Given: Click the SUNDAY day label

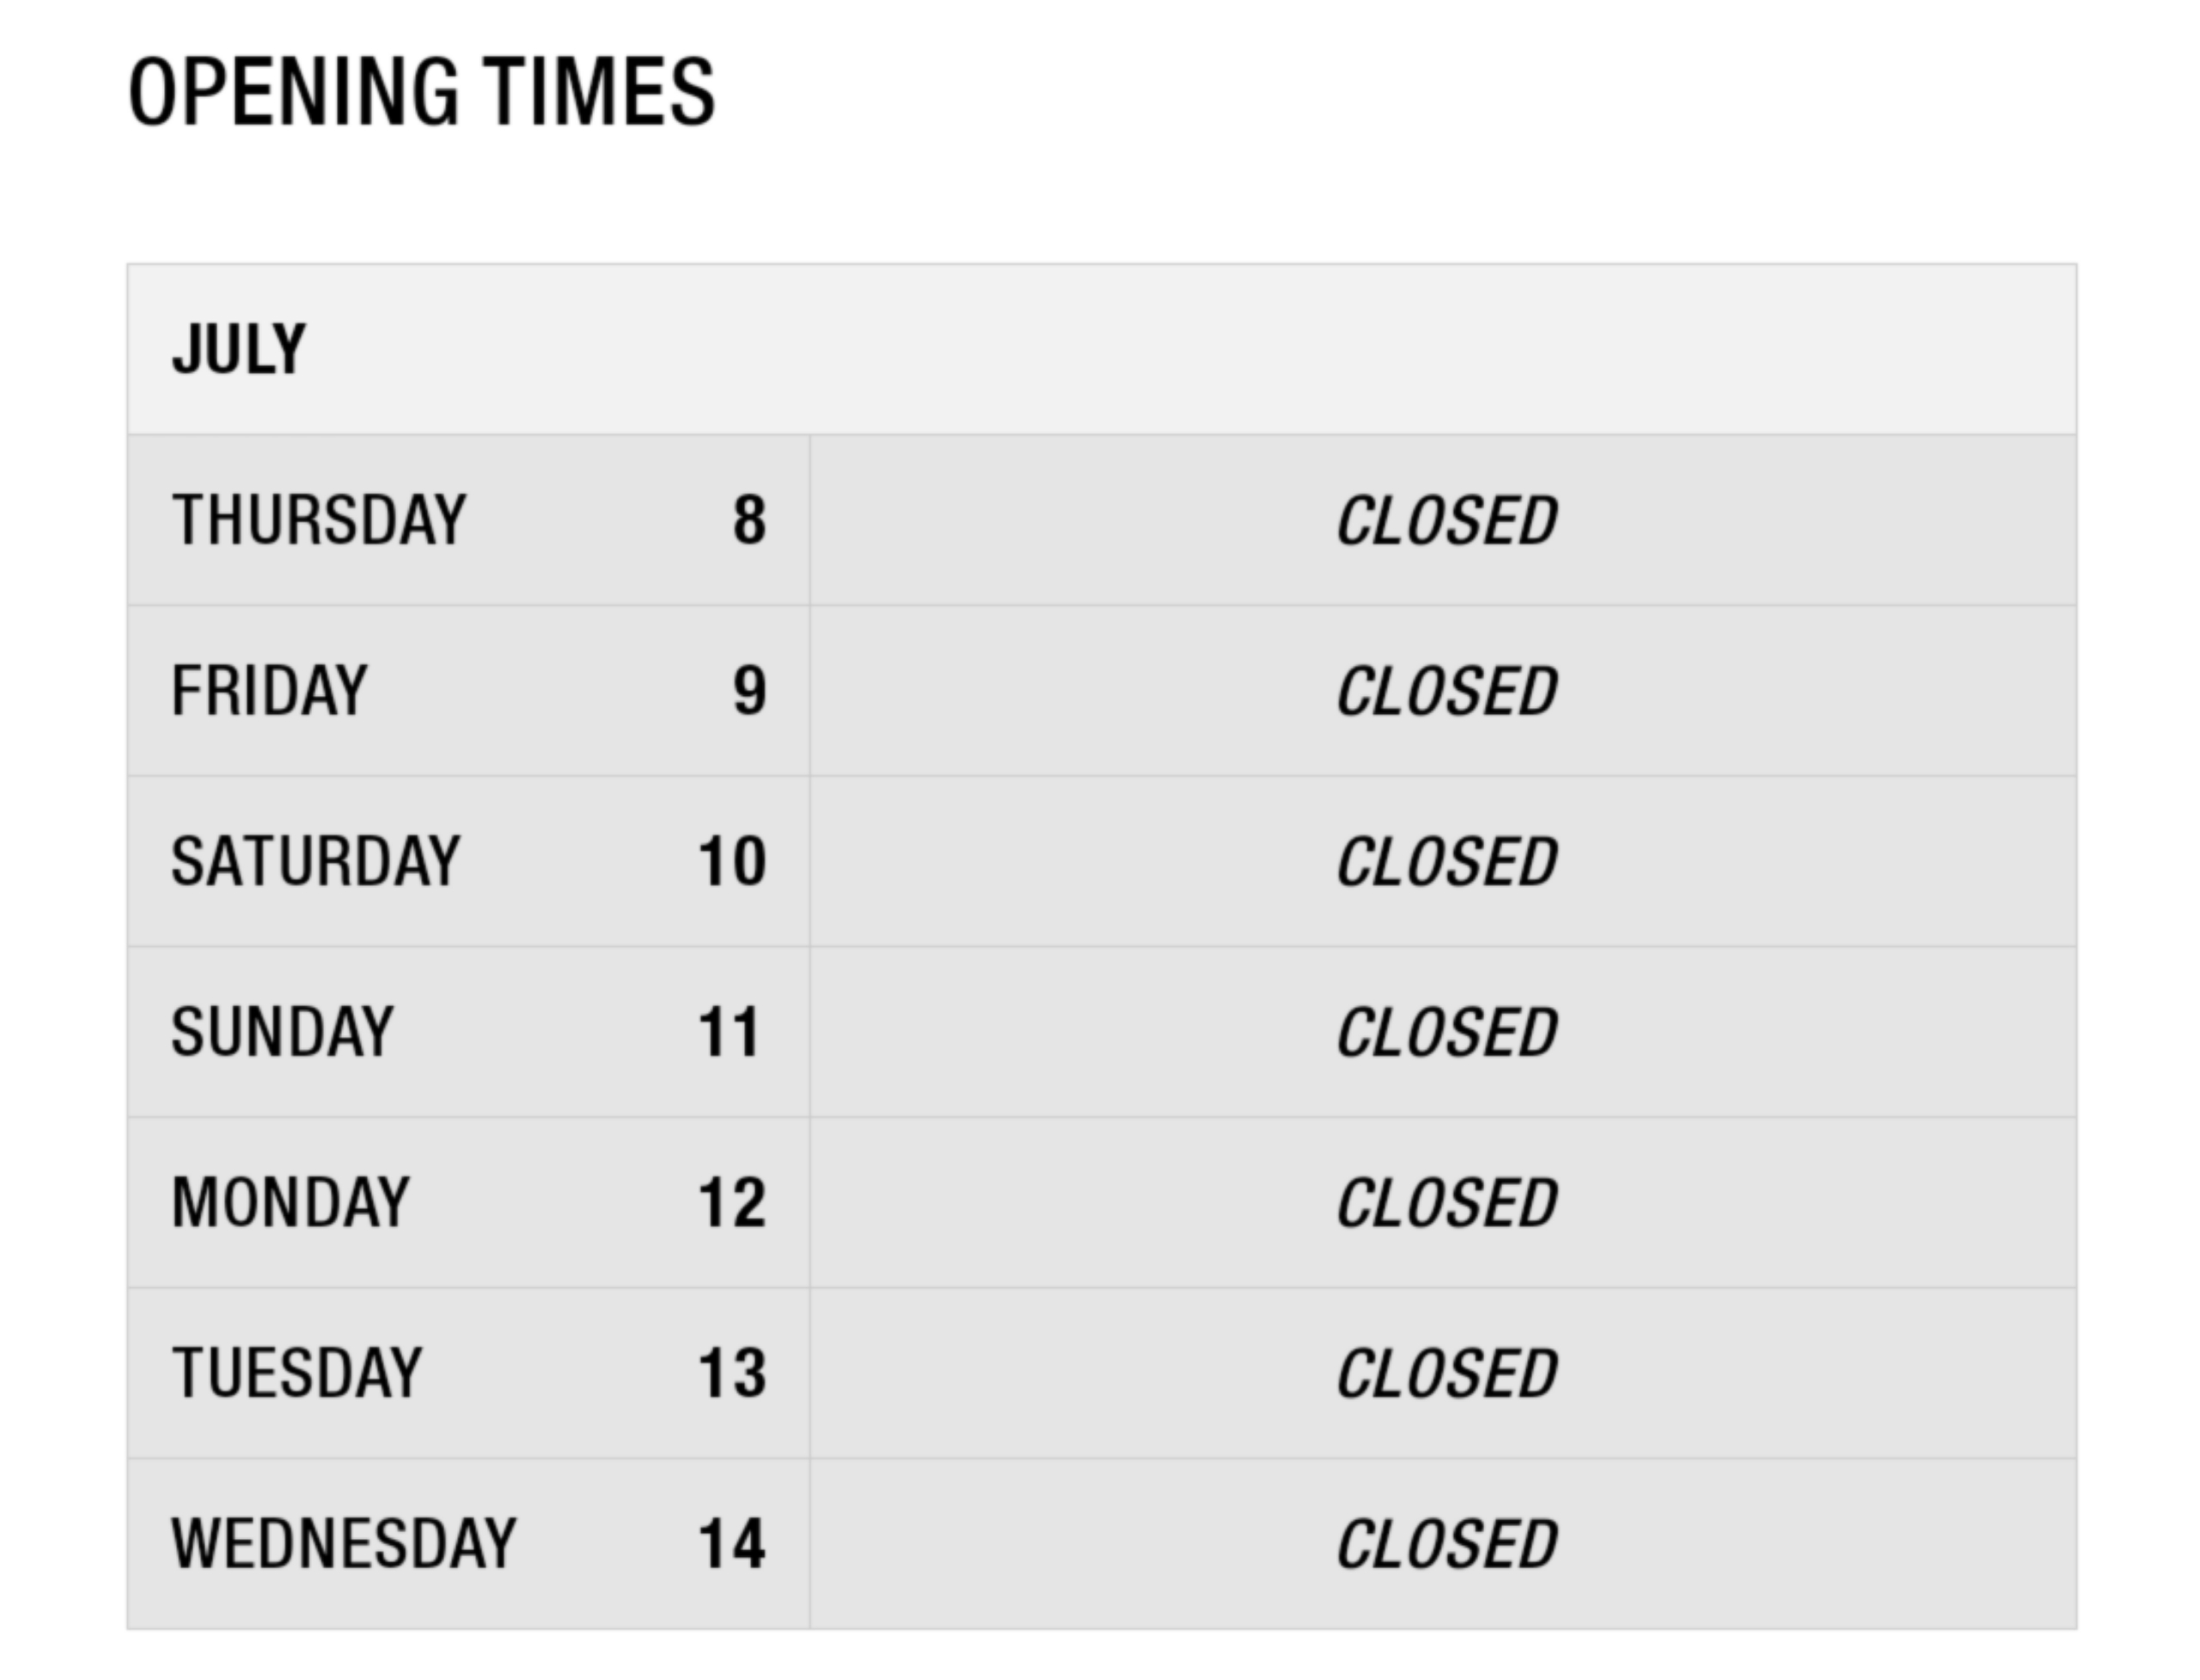Looking at the screenshot, I should click(283, 1032).
